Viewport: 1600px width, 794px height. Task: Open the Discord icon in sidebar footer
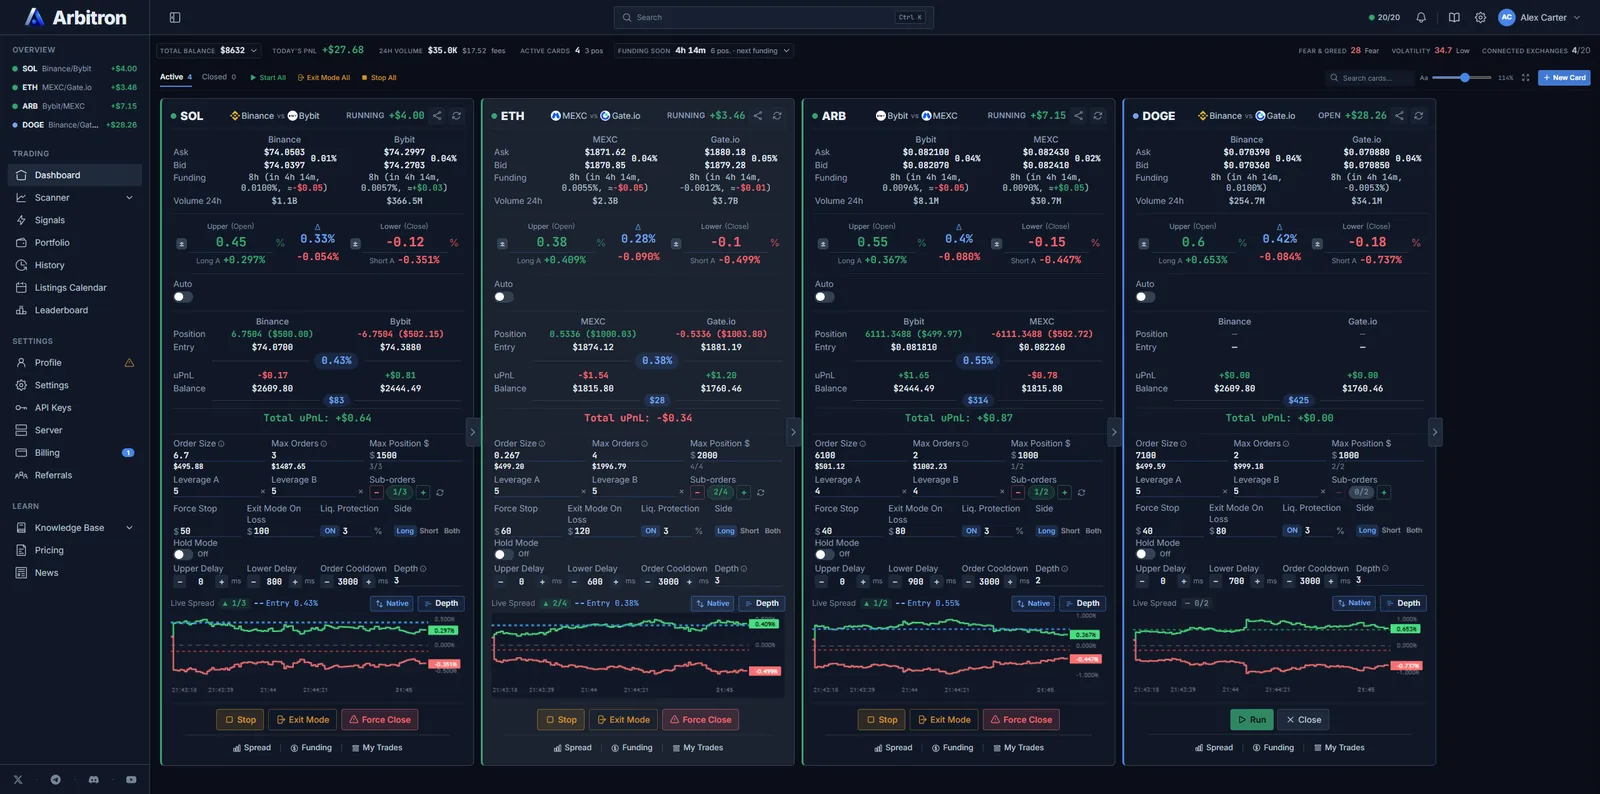(93, 779)
